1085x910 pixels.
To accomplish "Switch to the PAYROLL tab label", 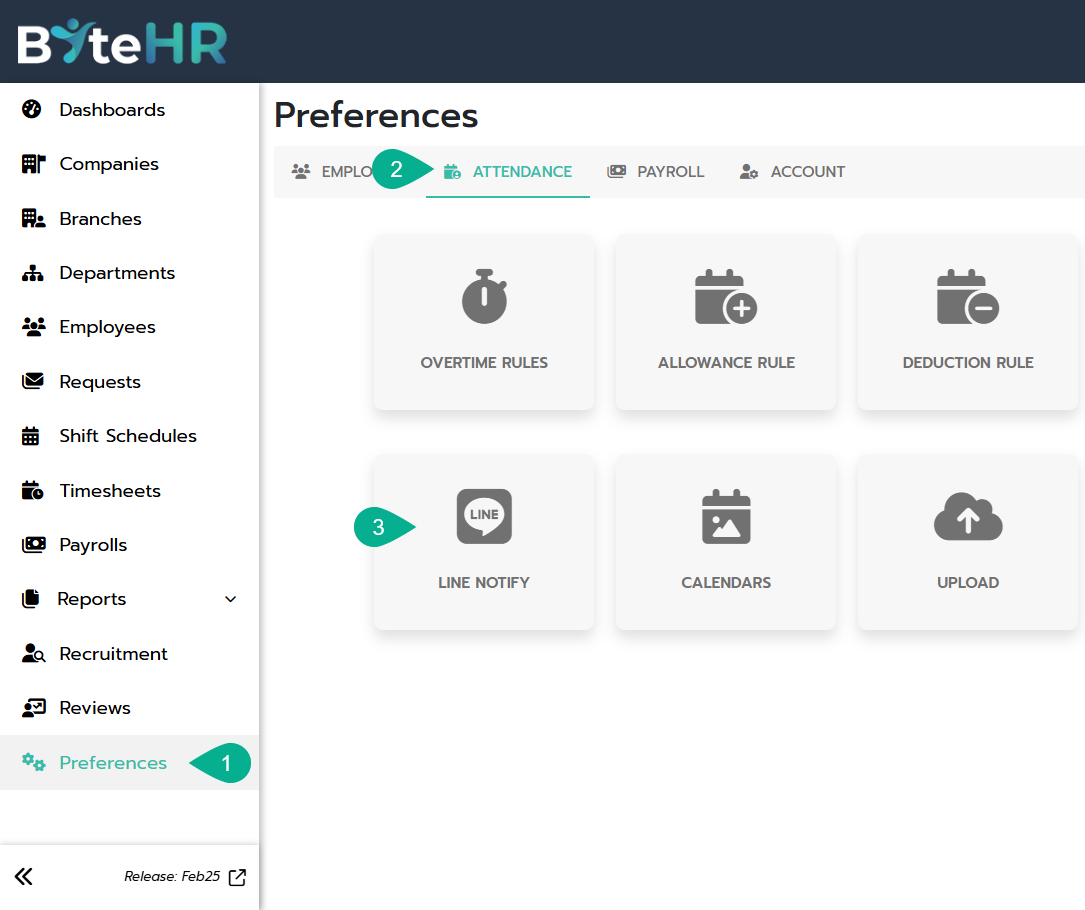I will point(671,172).
